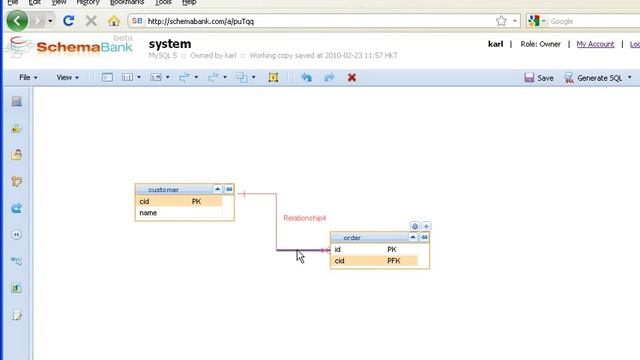Open the browser Tools menu
The image size is (640, 360).
tap(163, 2)
